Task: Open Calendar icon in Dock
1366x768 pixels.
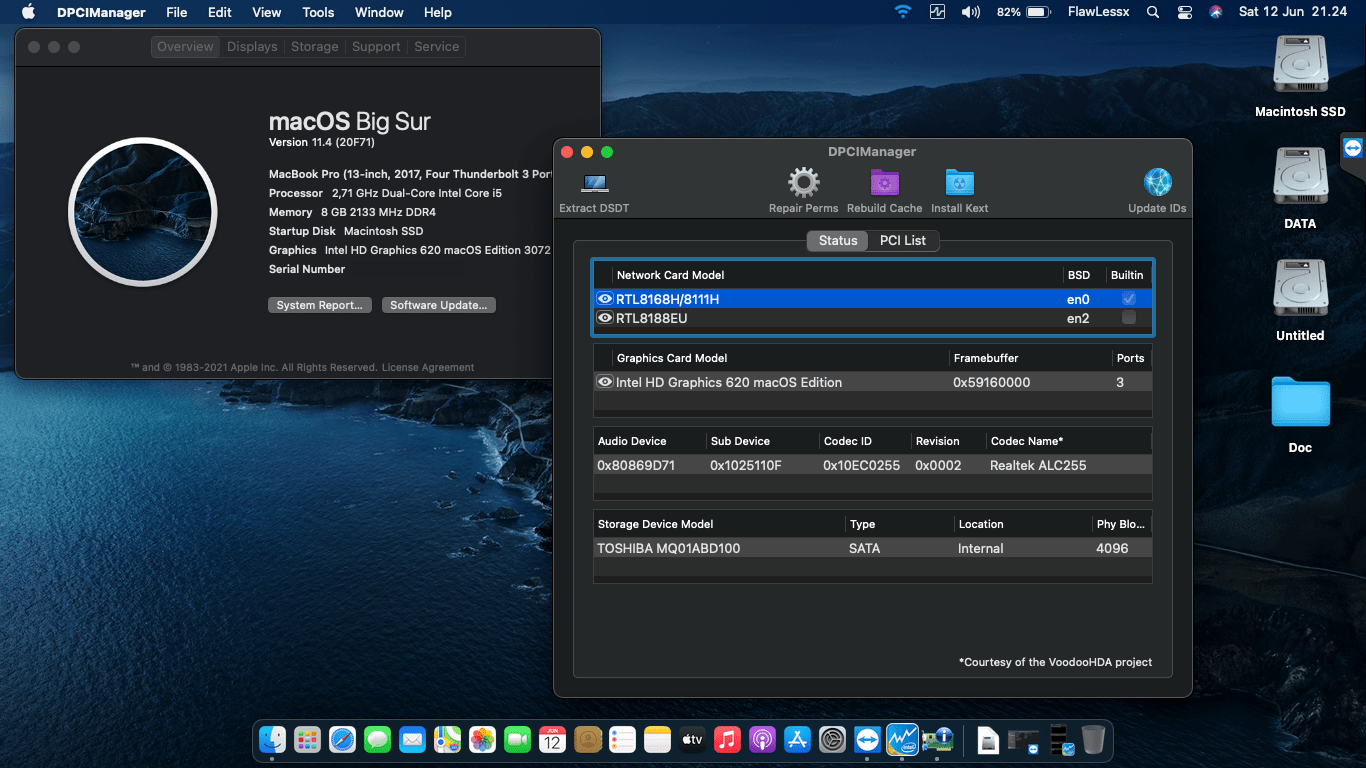Action: pyautogui.click(x=552, y=740)
